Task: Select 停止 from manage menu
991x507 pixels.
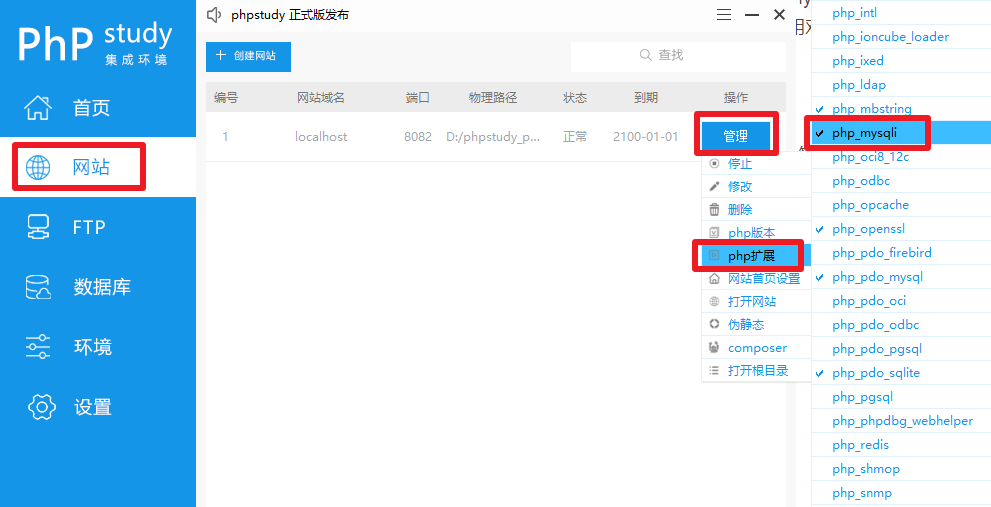Action: pos(756,164)
